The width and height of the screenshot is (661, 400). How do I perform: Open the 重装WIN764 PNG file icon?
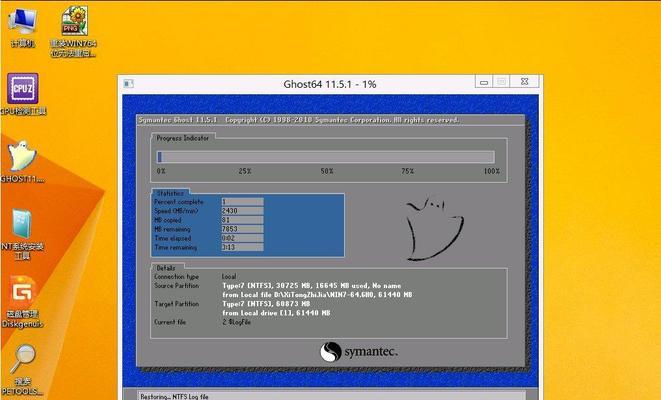pos(74,32)
